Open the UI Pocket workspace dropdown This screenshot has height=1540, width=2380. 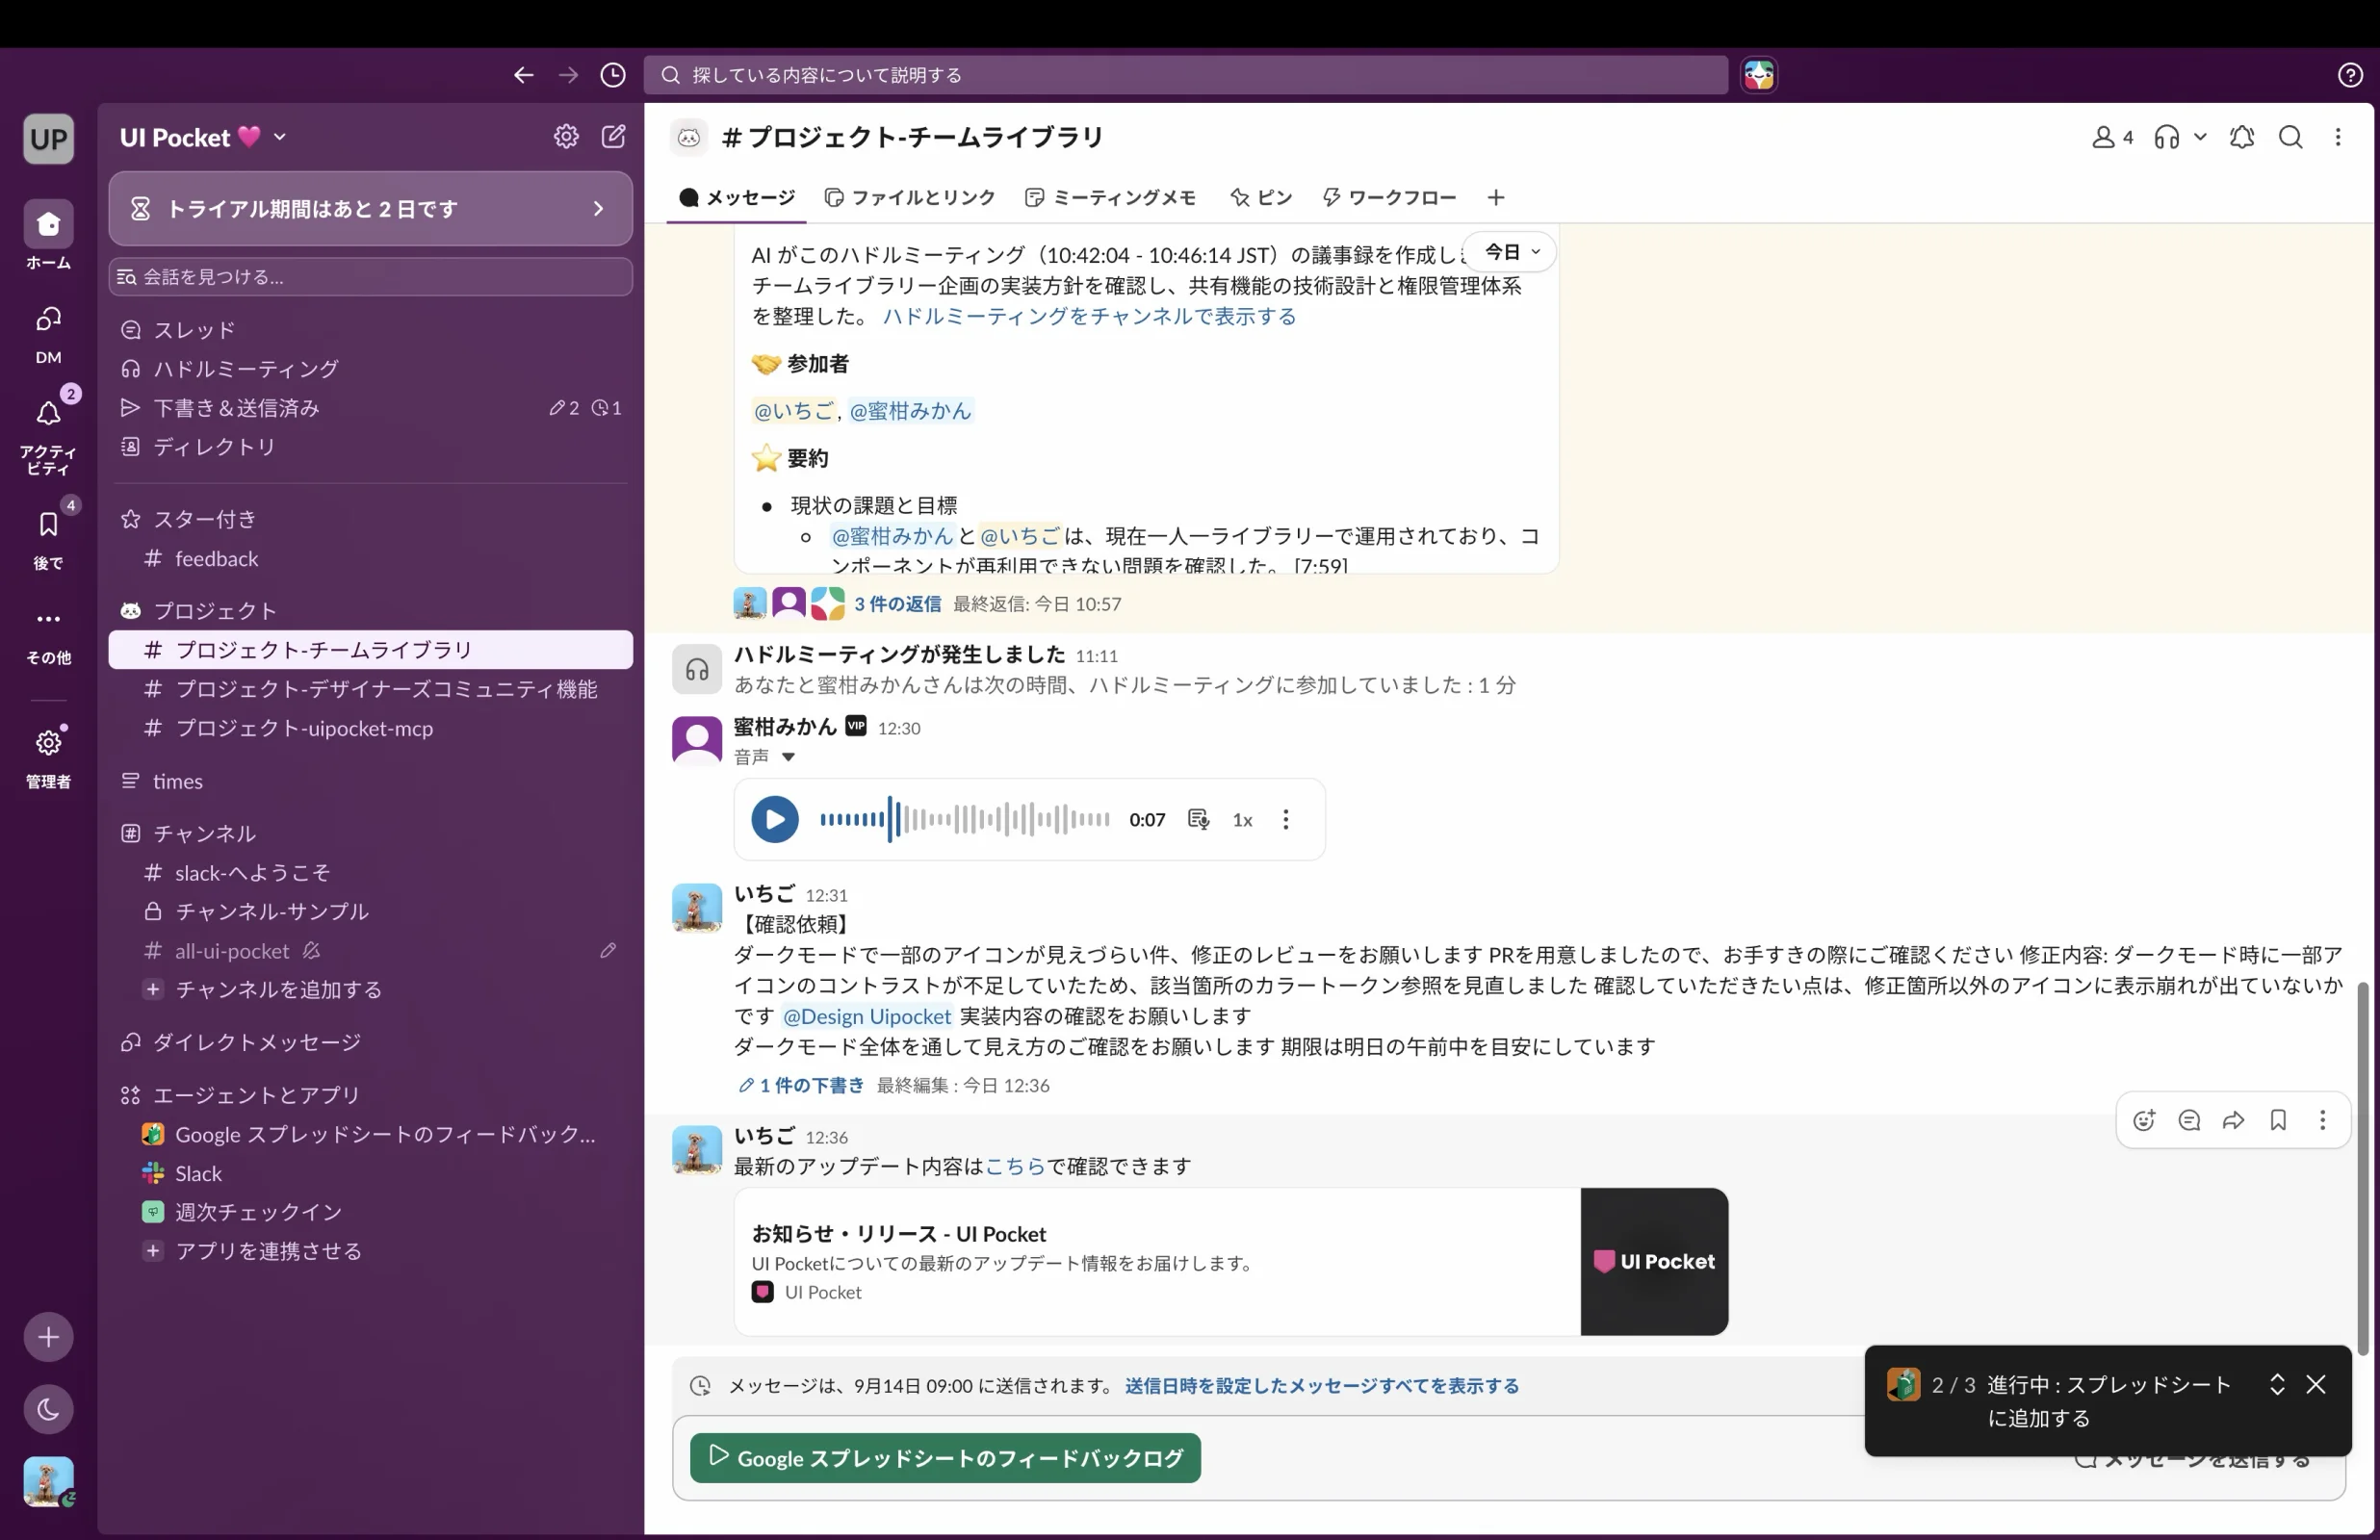(x=204, y=137)
